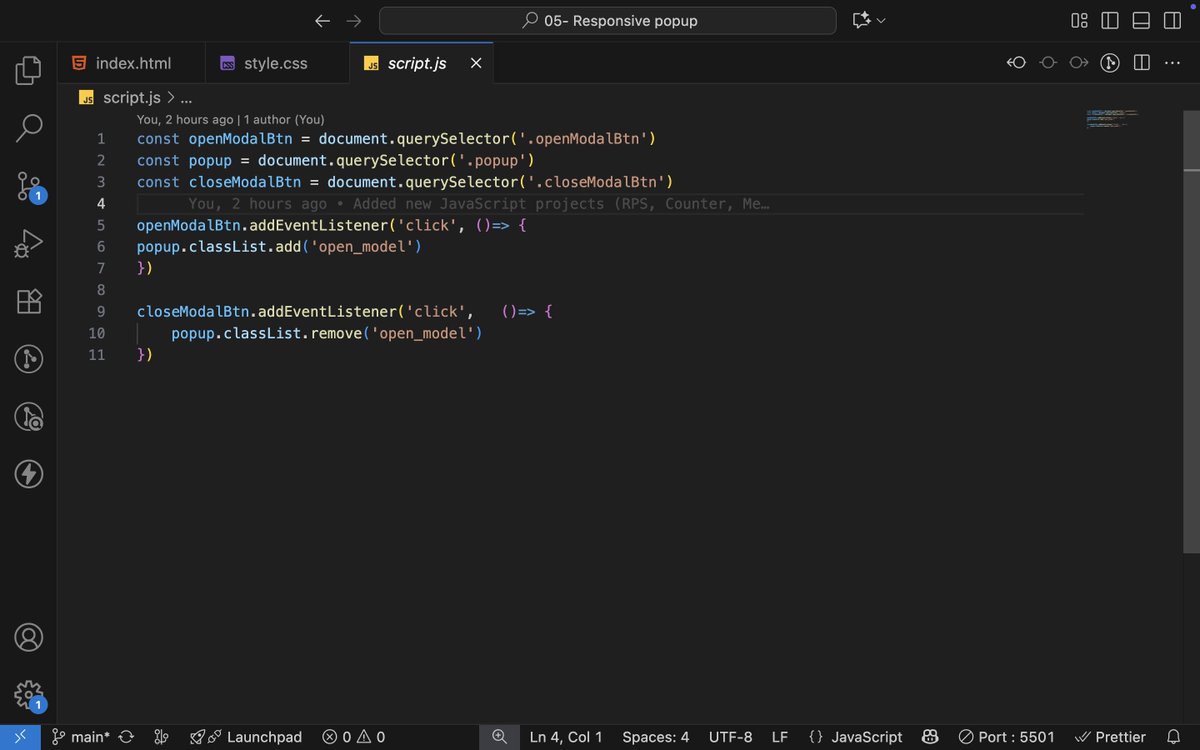Synchronize changes icon in status bar
The image size is (1200, 750).
pos(127,737)
